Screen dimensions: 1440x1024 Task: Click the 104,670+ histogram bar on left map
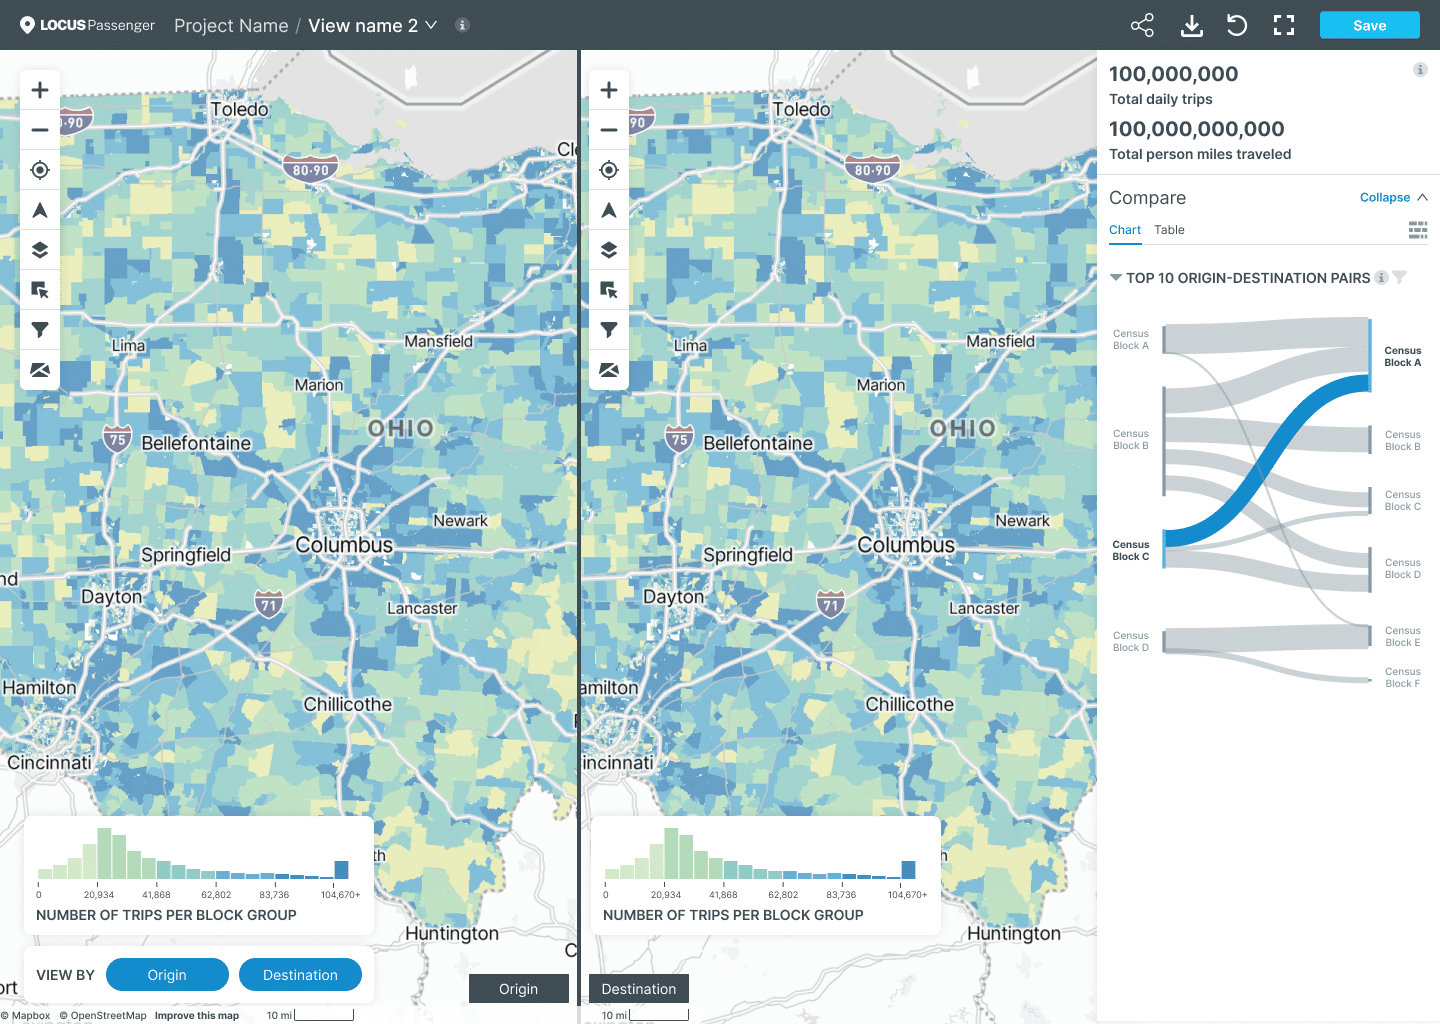tap(341, 869)
